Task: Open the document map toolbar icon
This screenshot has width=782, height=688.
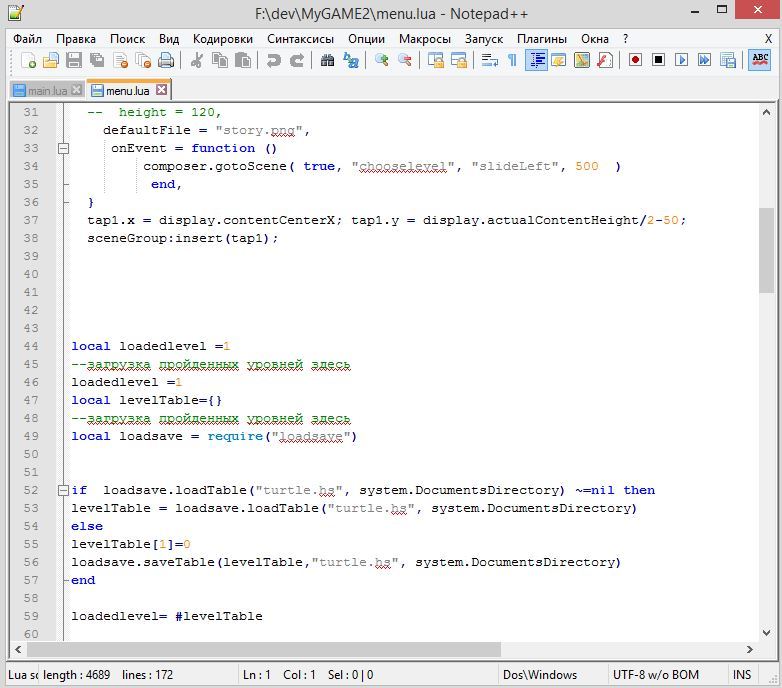Action: 582,60
